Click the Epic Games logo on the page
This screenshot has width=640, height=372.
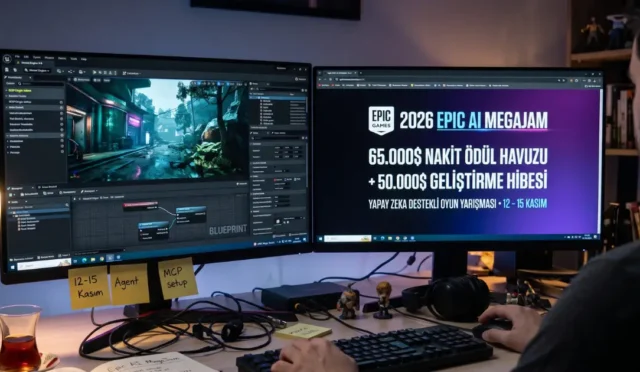point(381,120)
